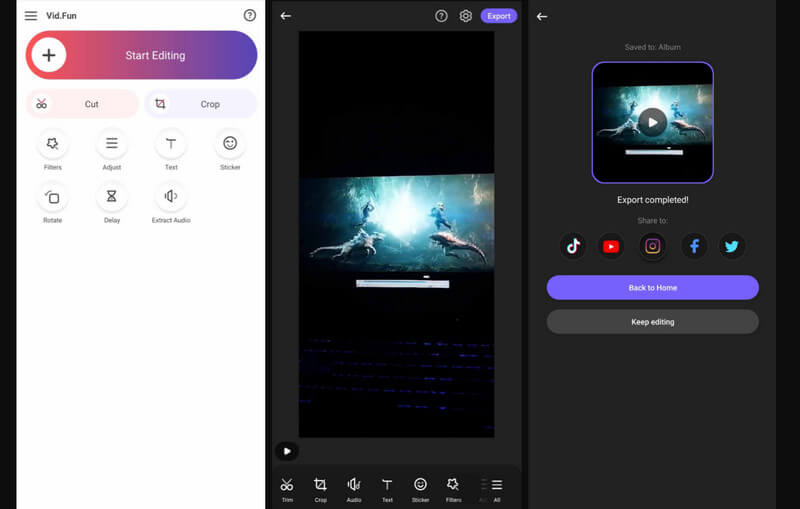Share exported video to TikTok
This screenshot has width=800, height=509.
[x=573, y=246]
